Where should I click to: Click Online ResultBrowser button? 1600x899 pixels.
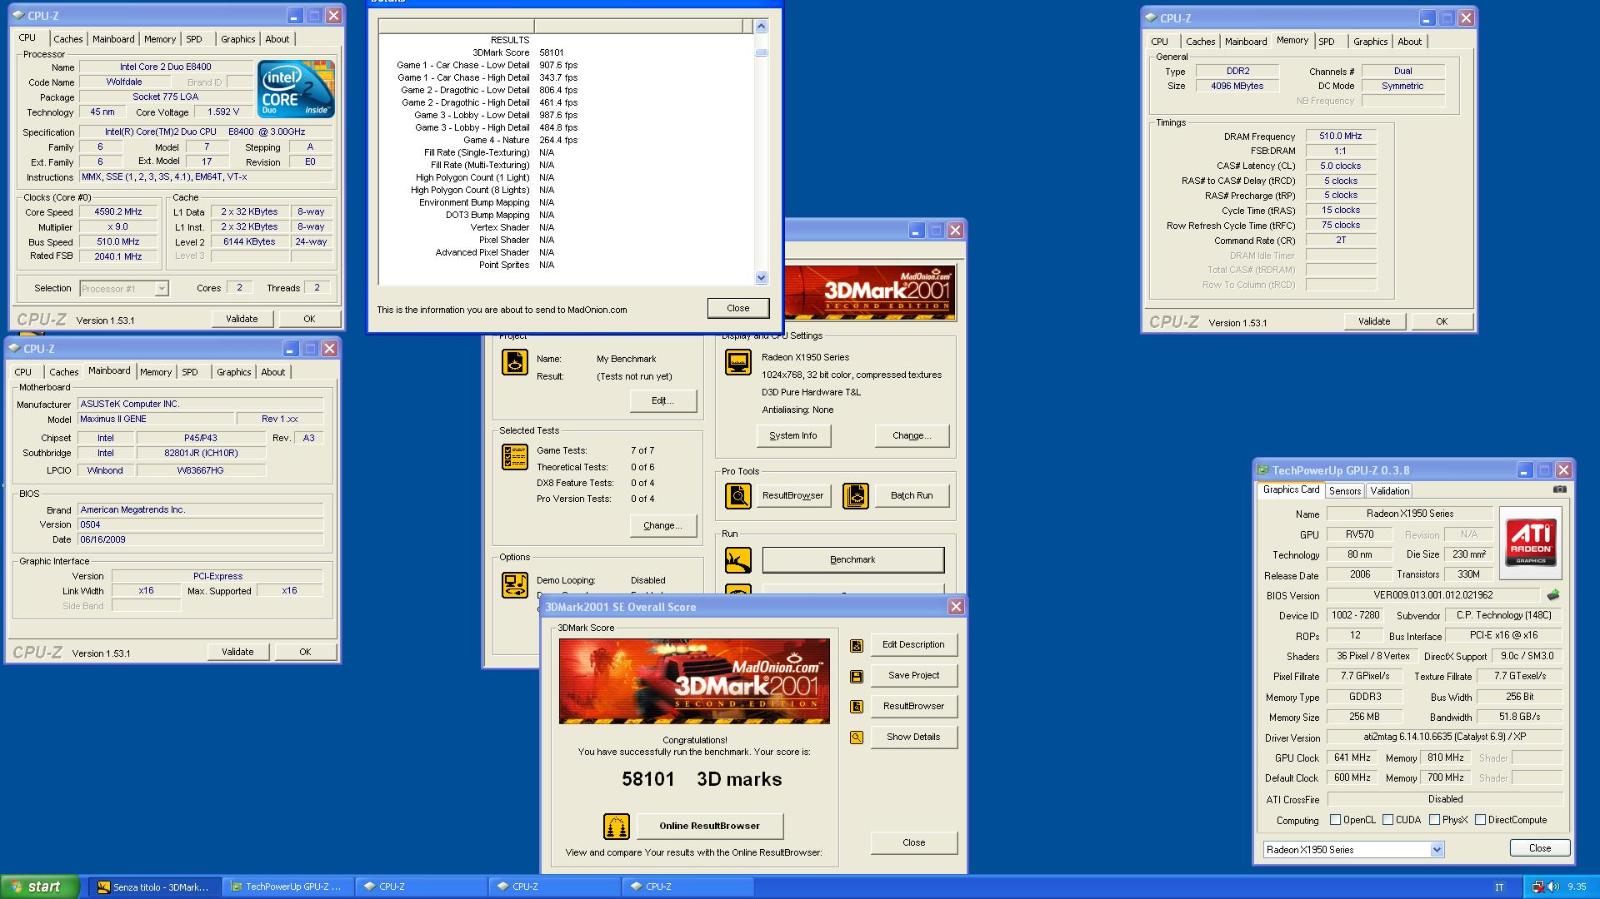[x=709, y=826]
